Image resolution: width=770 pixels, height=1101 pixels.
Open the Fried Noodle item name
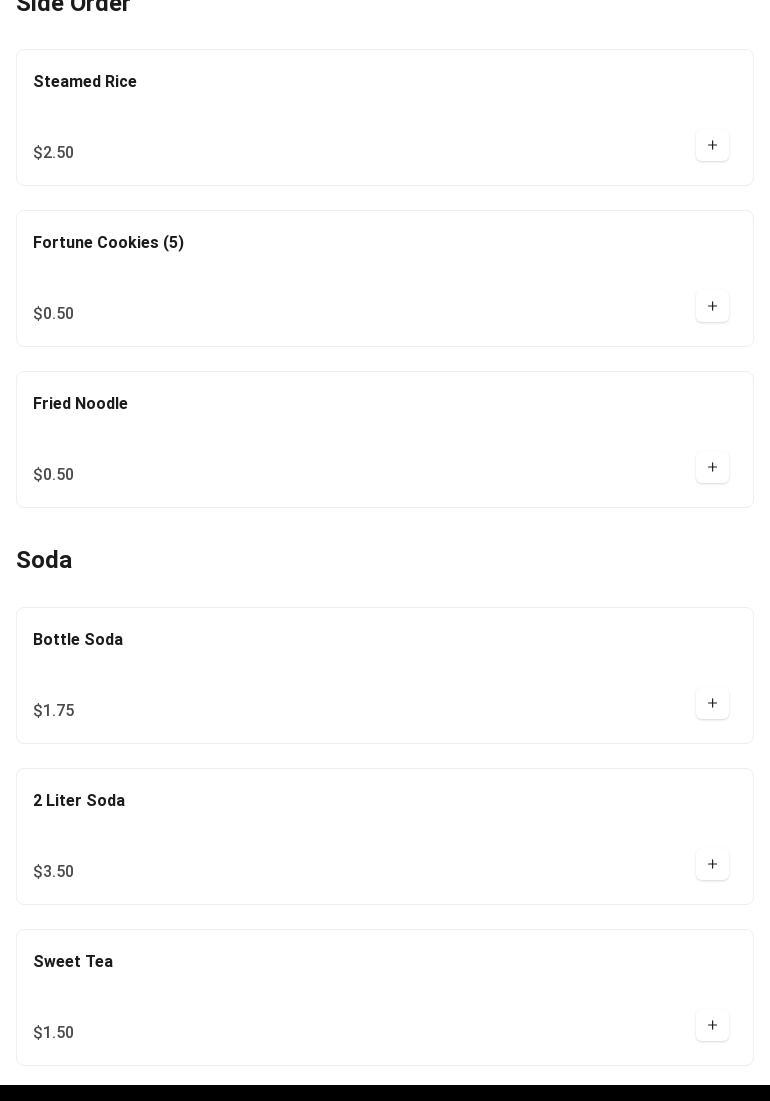click(80, 404)
